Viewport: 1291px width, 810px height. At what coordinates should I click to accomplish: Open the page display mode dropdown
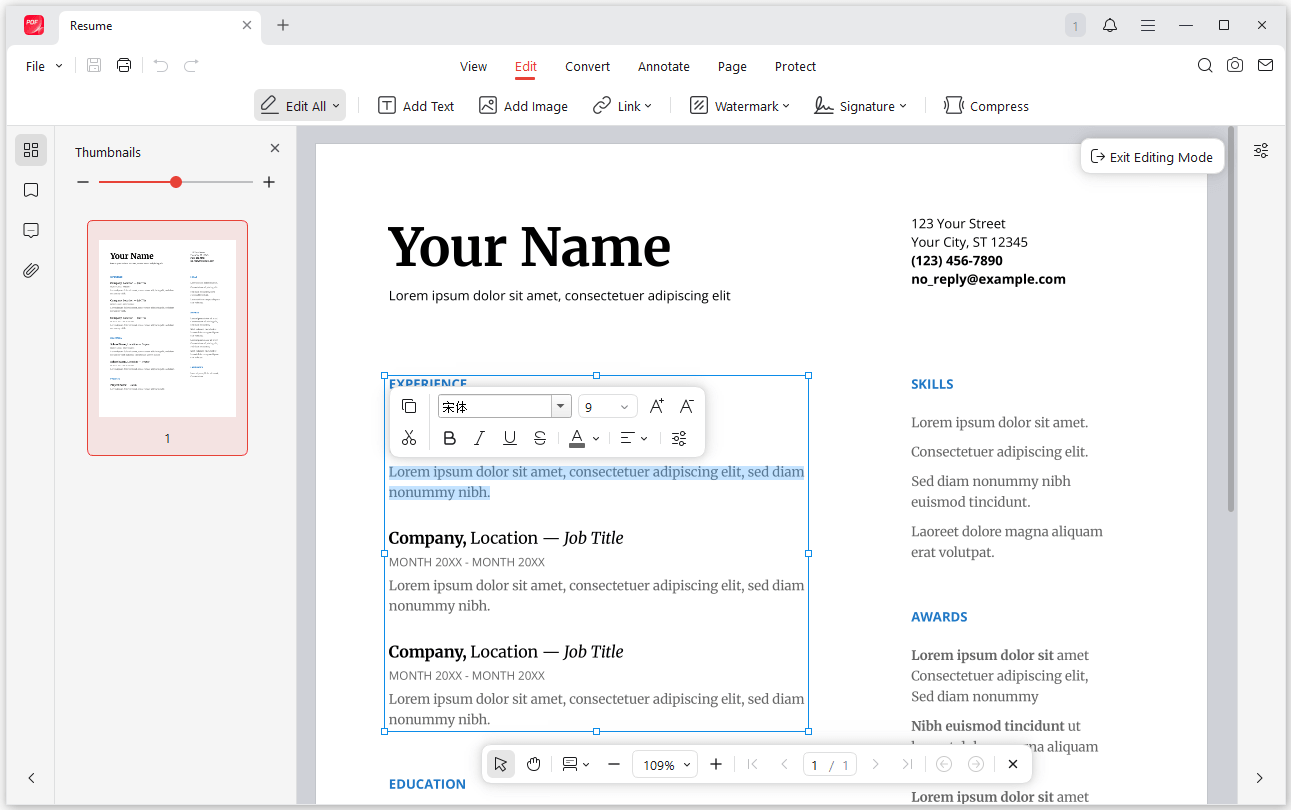575,764
